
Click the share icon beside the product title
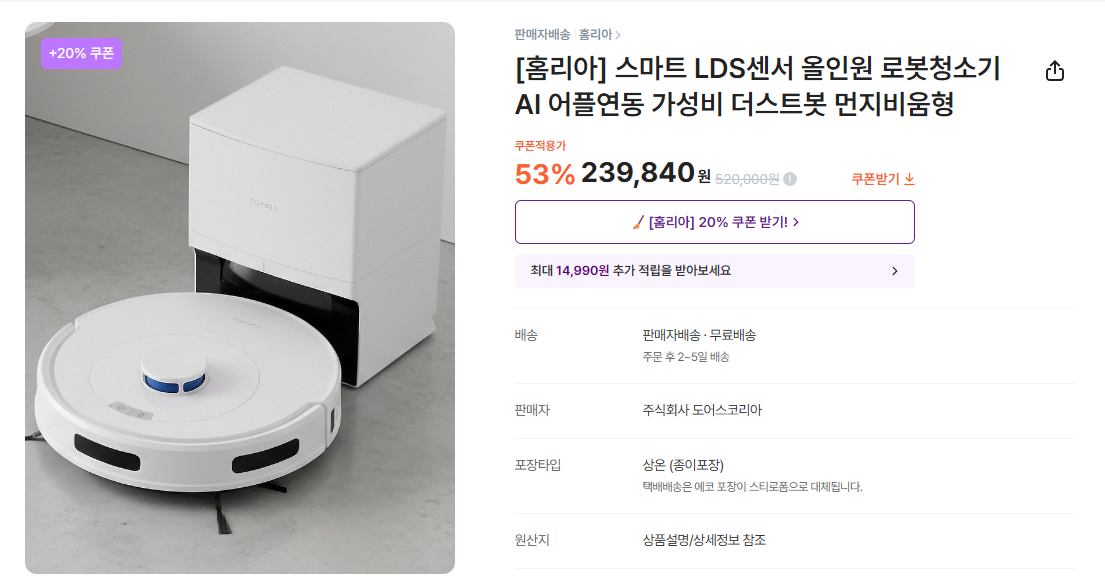tap(1055, 71)
